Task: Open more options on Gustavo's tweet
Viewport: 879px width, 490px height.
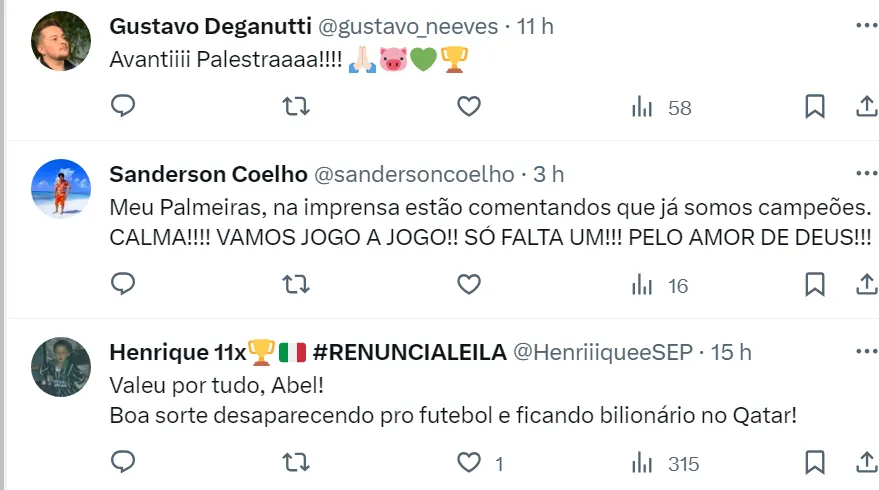Action: click(x=866, y=24)
